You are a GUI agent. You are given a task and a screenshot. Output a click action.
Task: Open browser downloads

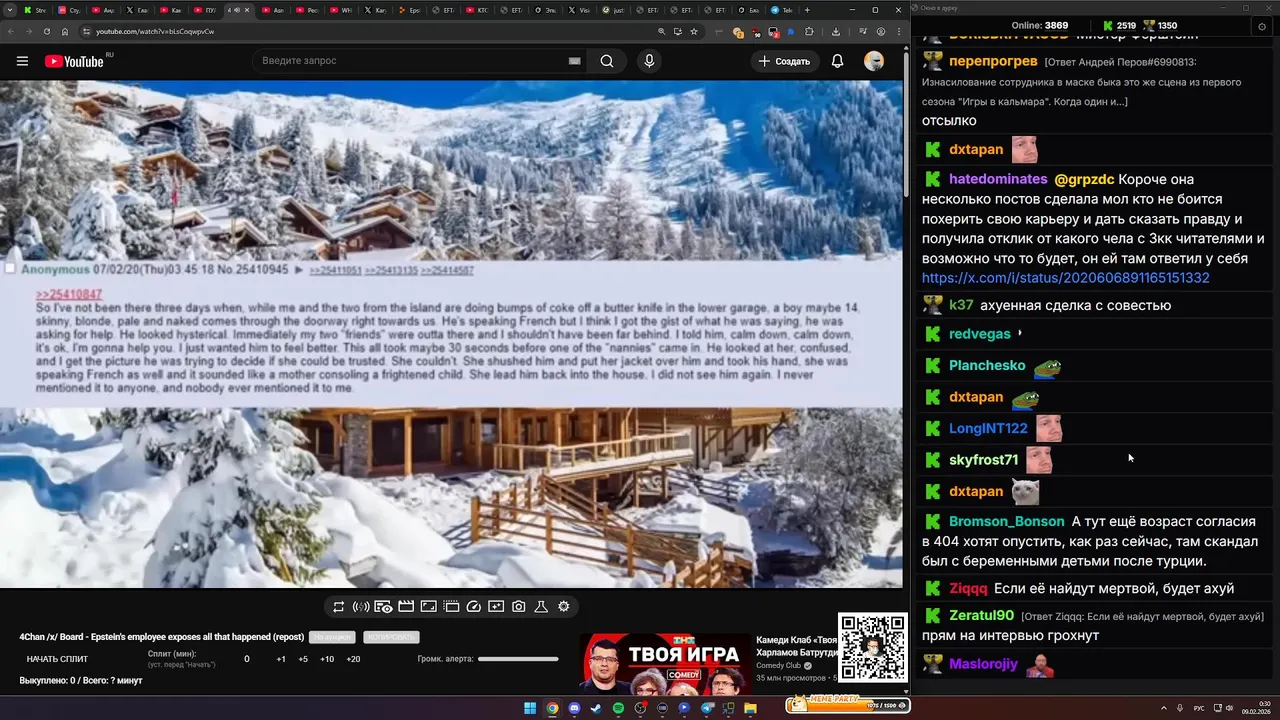(836, 31)
